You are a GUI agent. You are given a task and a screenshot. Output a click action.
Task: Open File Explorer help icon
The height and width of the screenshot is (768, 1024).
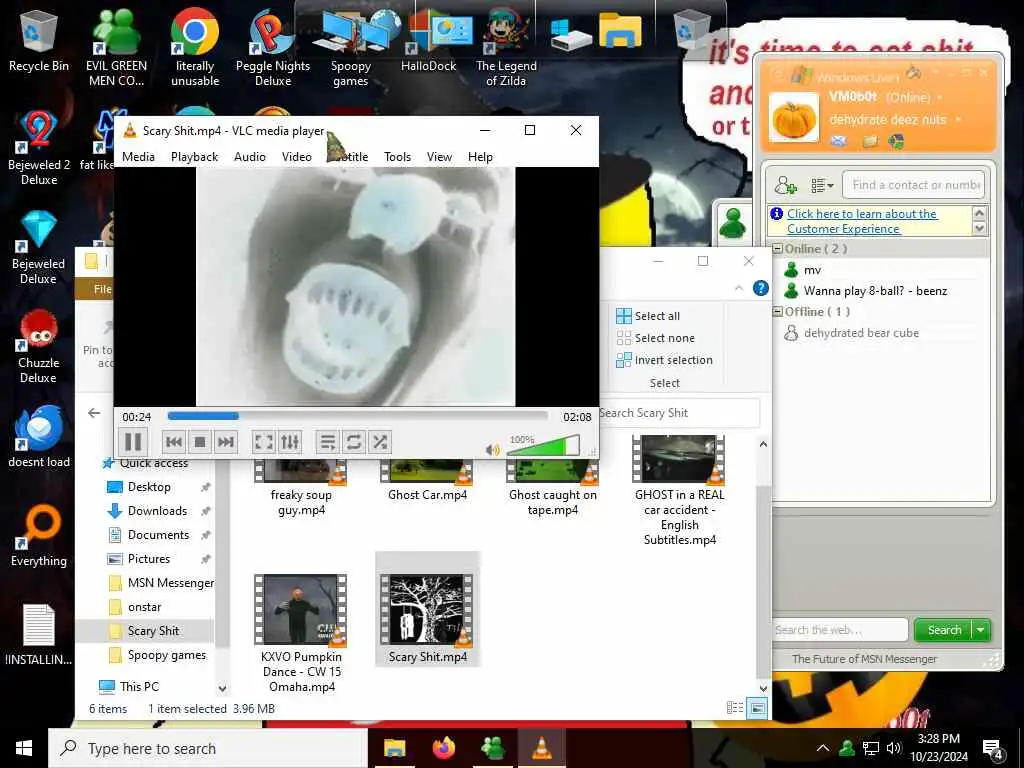761,288
